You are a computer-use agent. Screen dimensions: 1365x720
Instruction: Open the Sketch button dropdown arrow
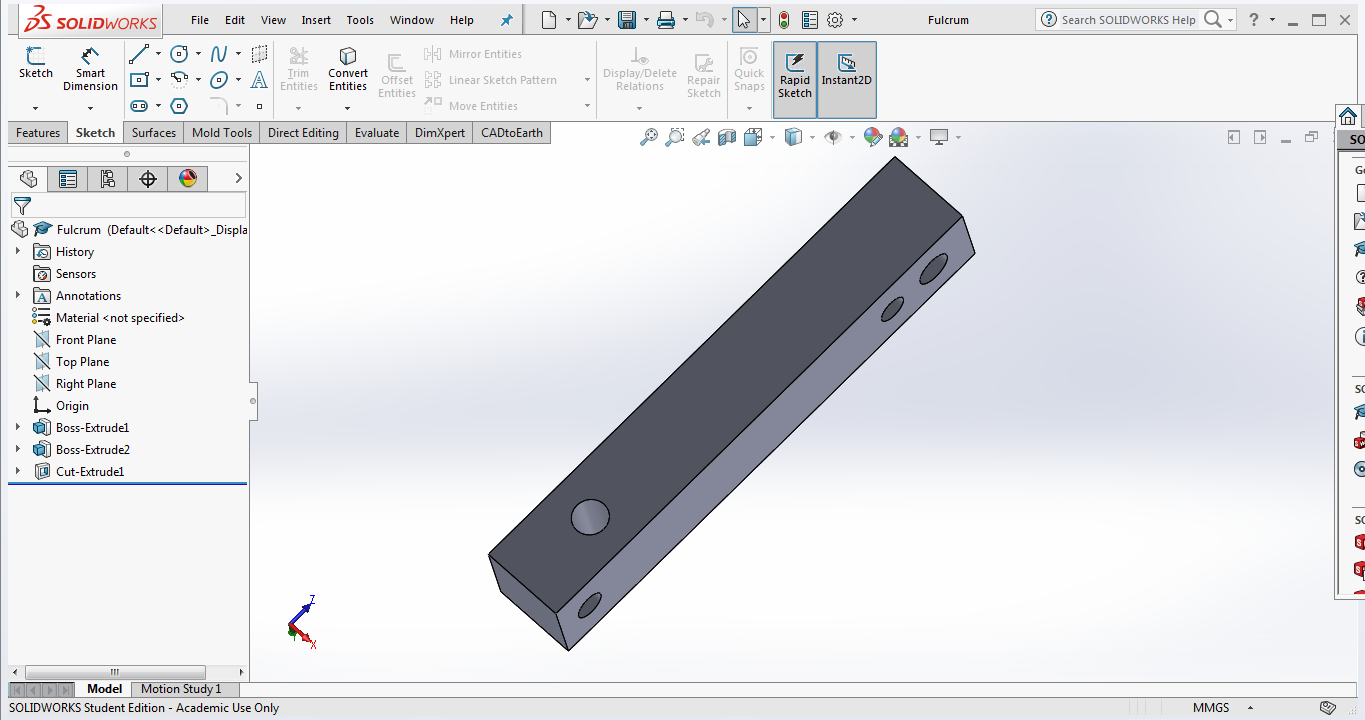[35, 108]
